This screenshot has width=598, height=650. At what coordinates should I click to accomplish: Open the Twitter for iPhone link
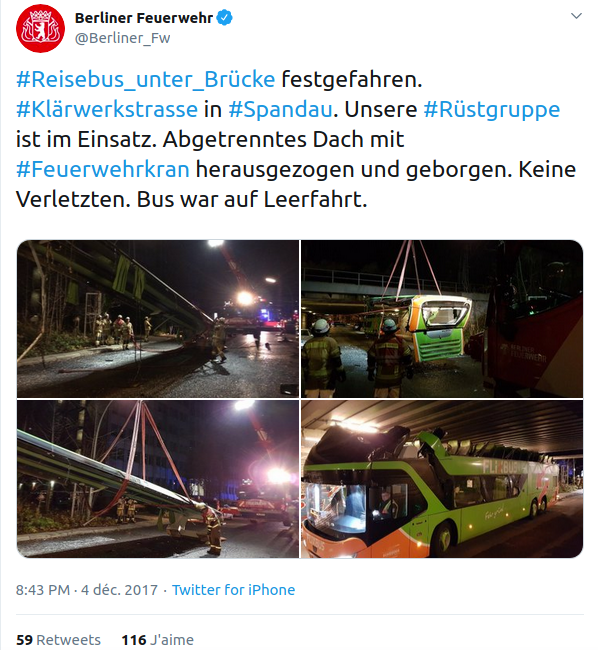click(233, 589)
